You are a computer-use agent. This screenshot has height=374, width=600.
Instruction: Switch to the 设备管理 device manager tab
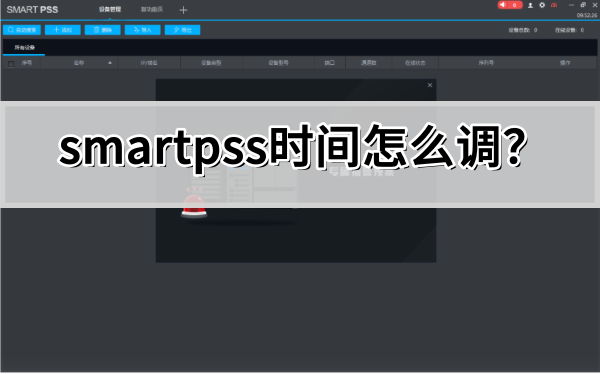[110, 9]
